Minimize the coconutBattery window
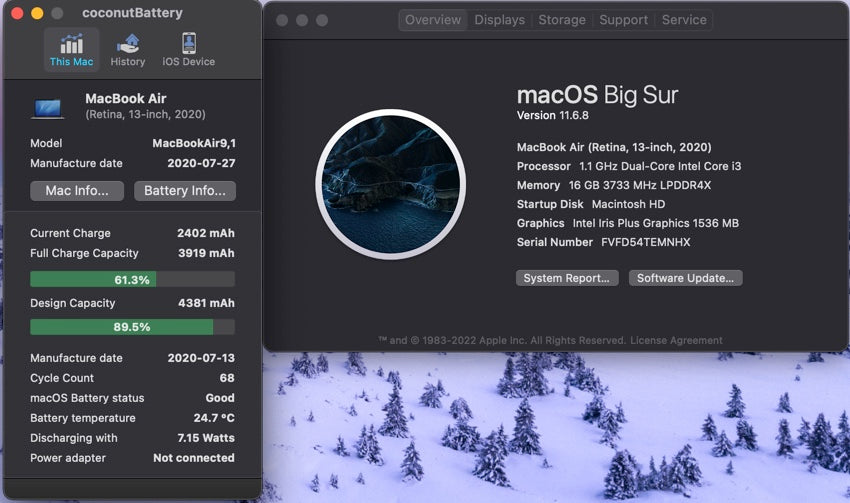 click(x=37, y=13)
